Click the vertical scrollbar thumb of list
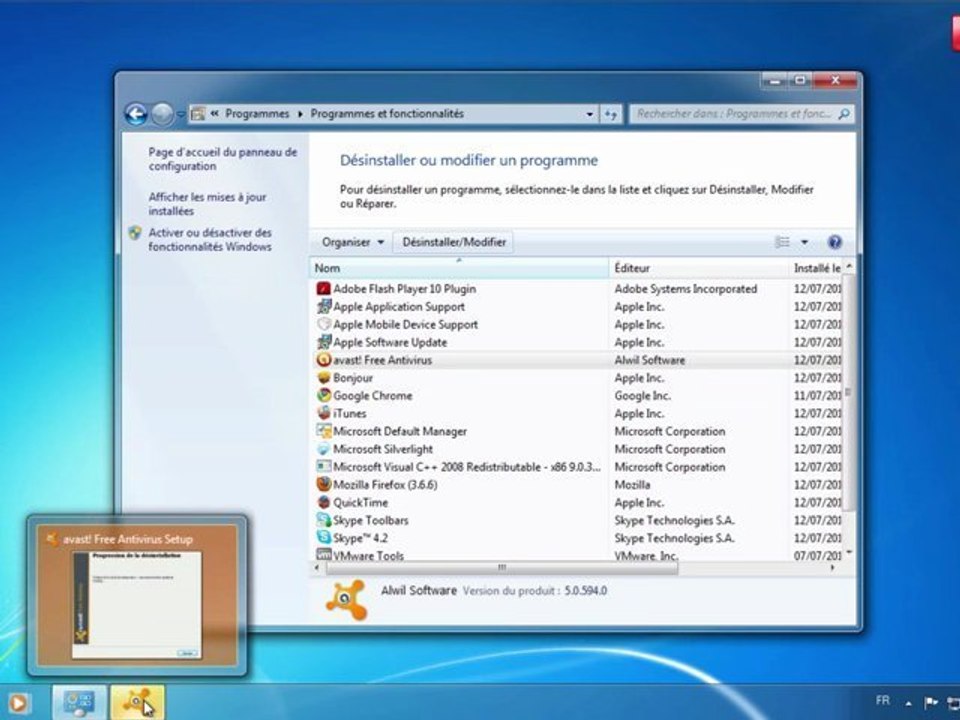Screen dimensions: 960x720 coord(849,392)
